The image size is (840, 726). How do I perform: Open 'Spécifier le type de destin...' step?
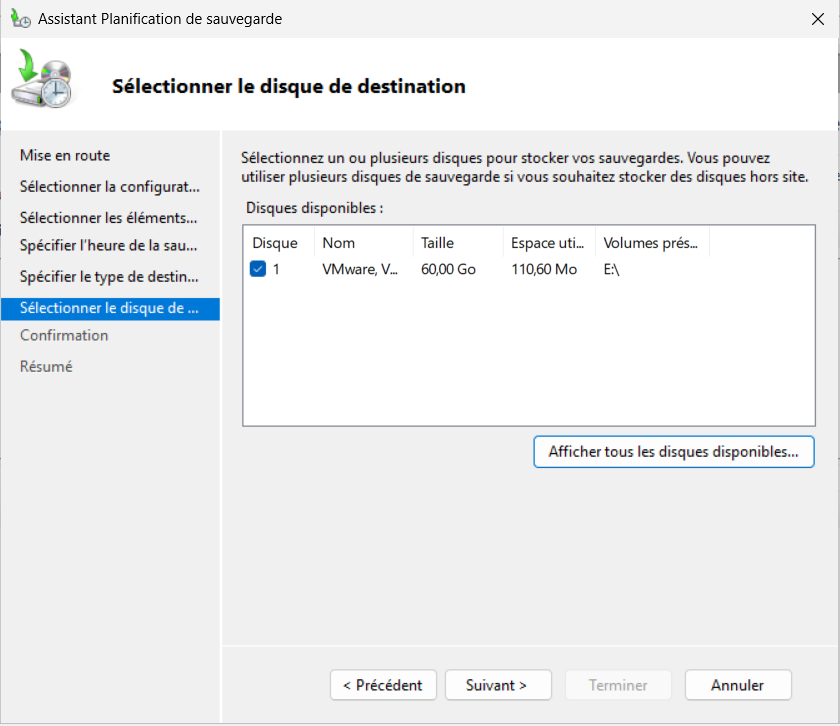[x=109, y=276]
